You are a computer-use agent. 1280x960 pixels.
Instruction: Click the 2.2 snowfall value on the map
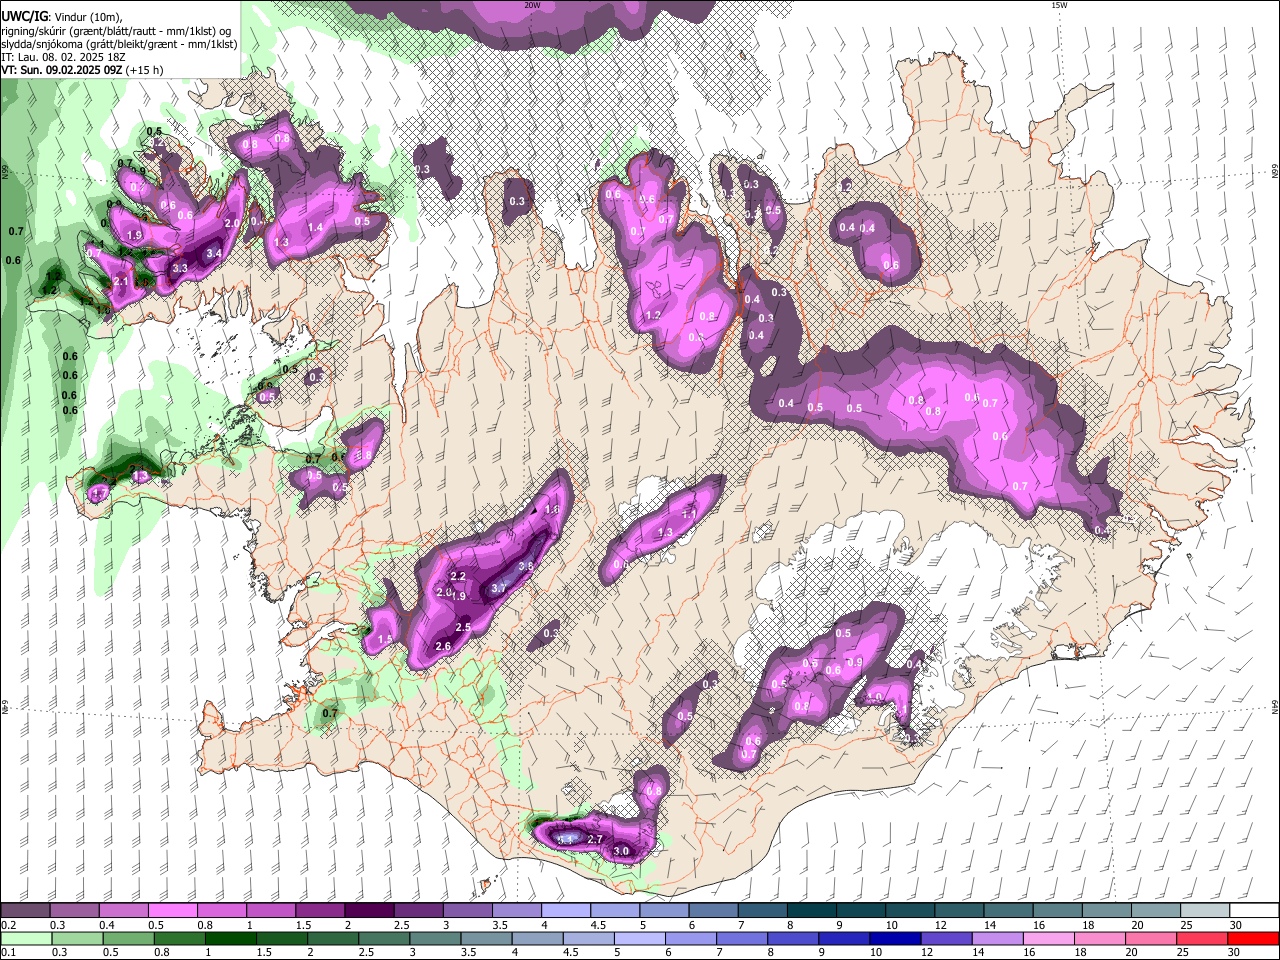pos(459,577)
